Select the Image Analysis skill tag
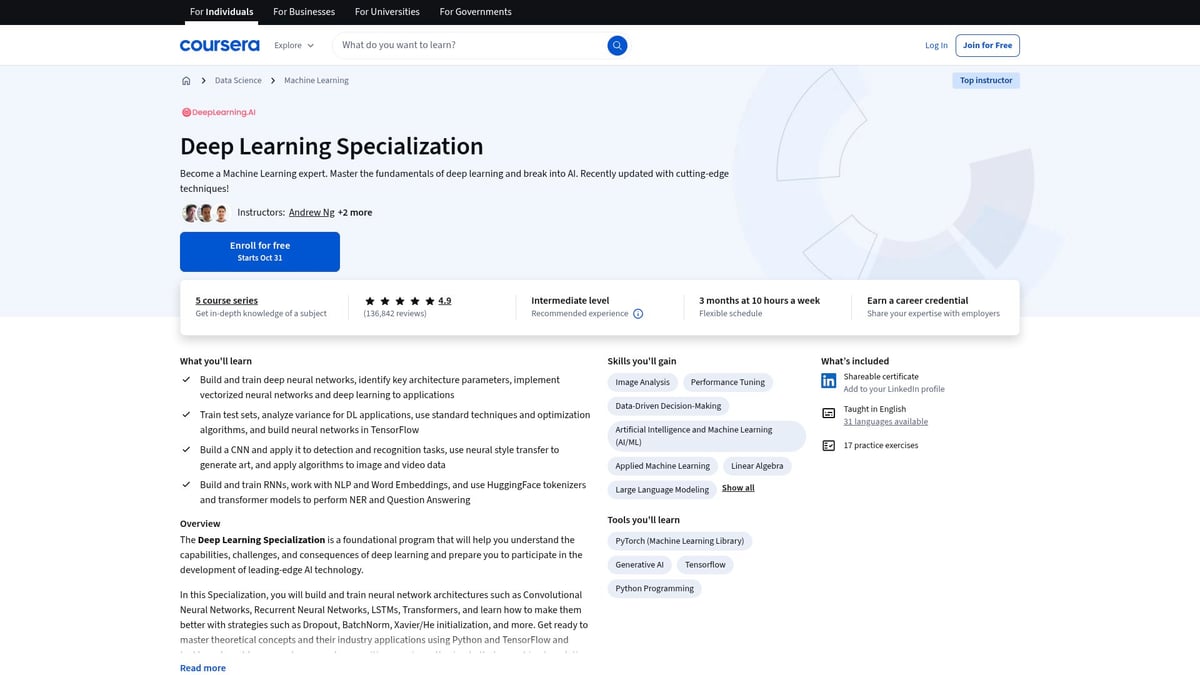 (643, 382)
